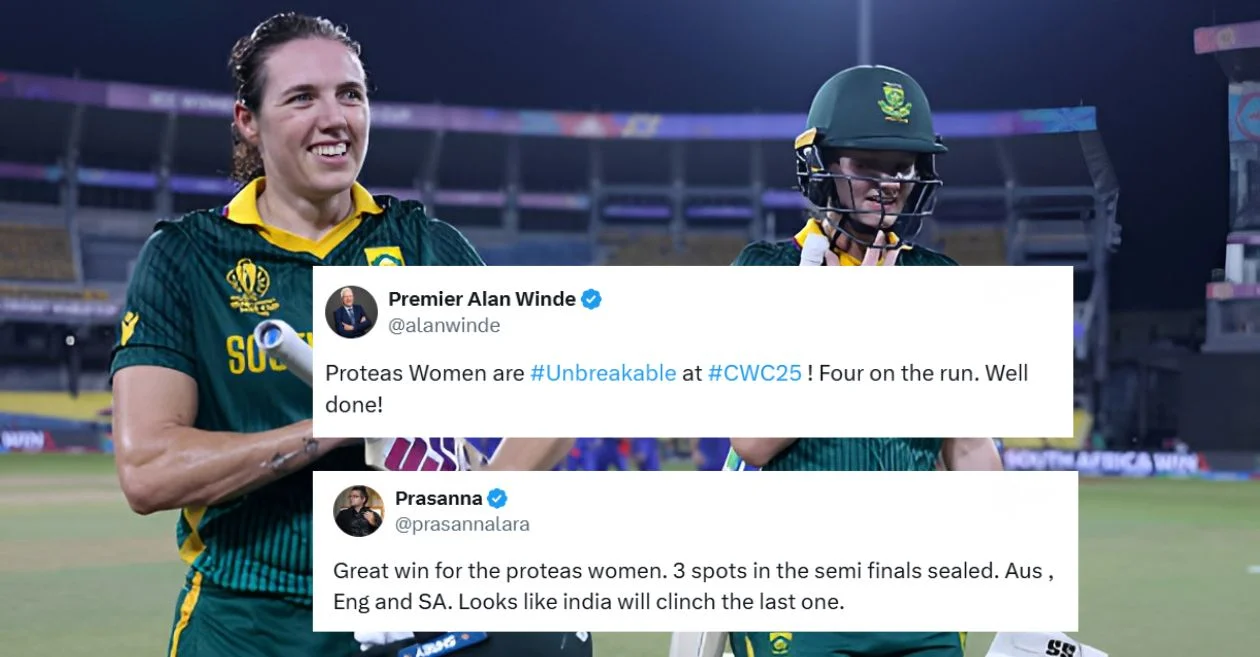Click the smiling player's face

pos(301,115)
